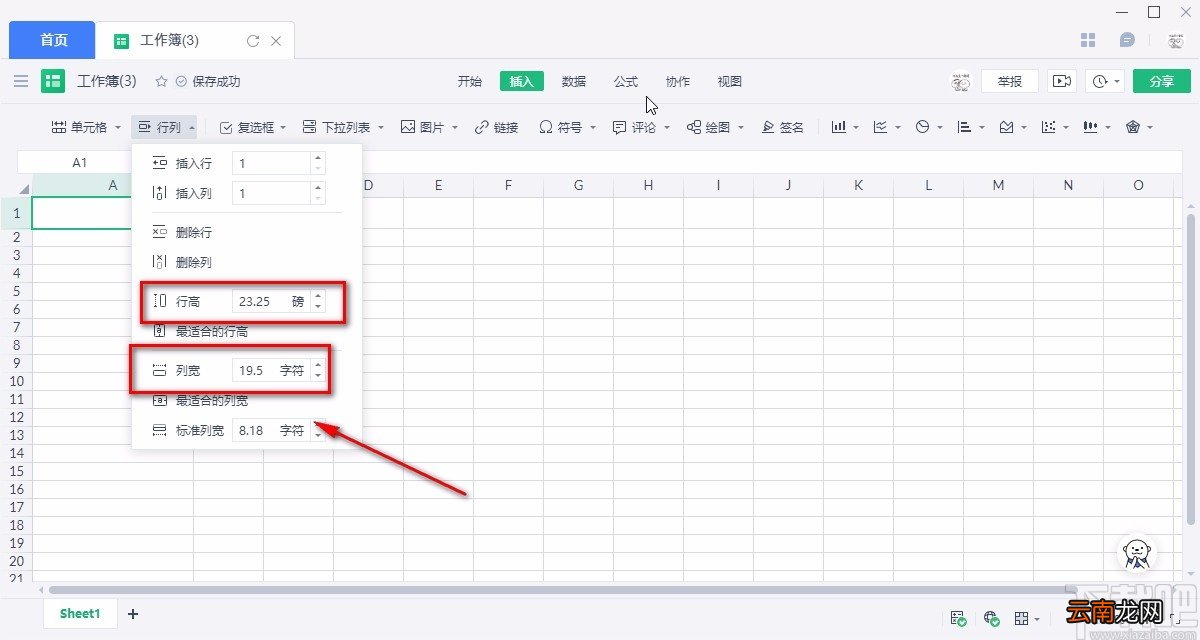Choose 插入列 in the menu
1200x640 pixels.
pyautogui.click(x=193, y=193)
